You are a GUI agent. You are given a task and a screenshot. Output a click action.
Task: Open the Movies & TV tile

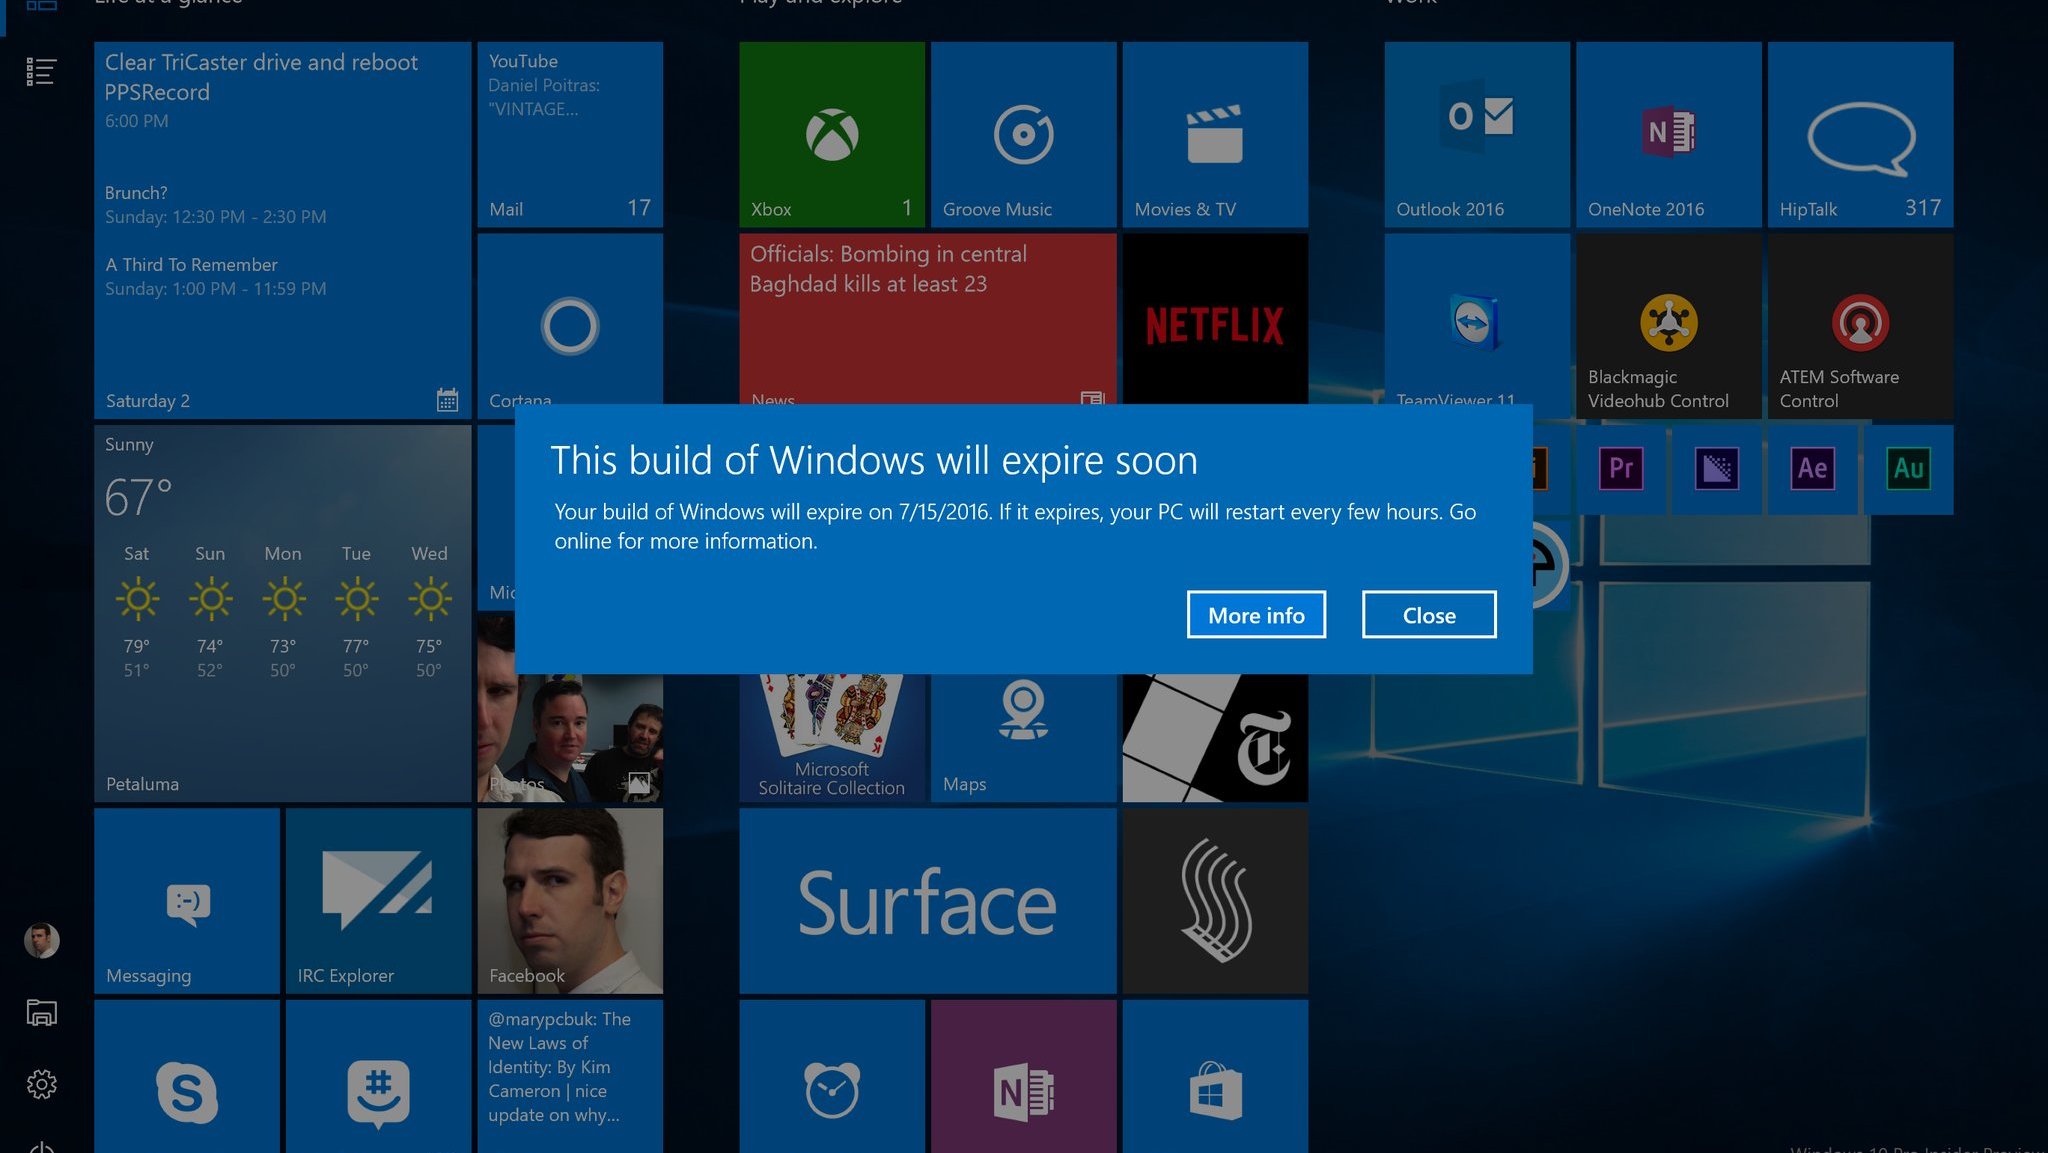coord(1214,134)
